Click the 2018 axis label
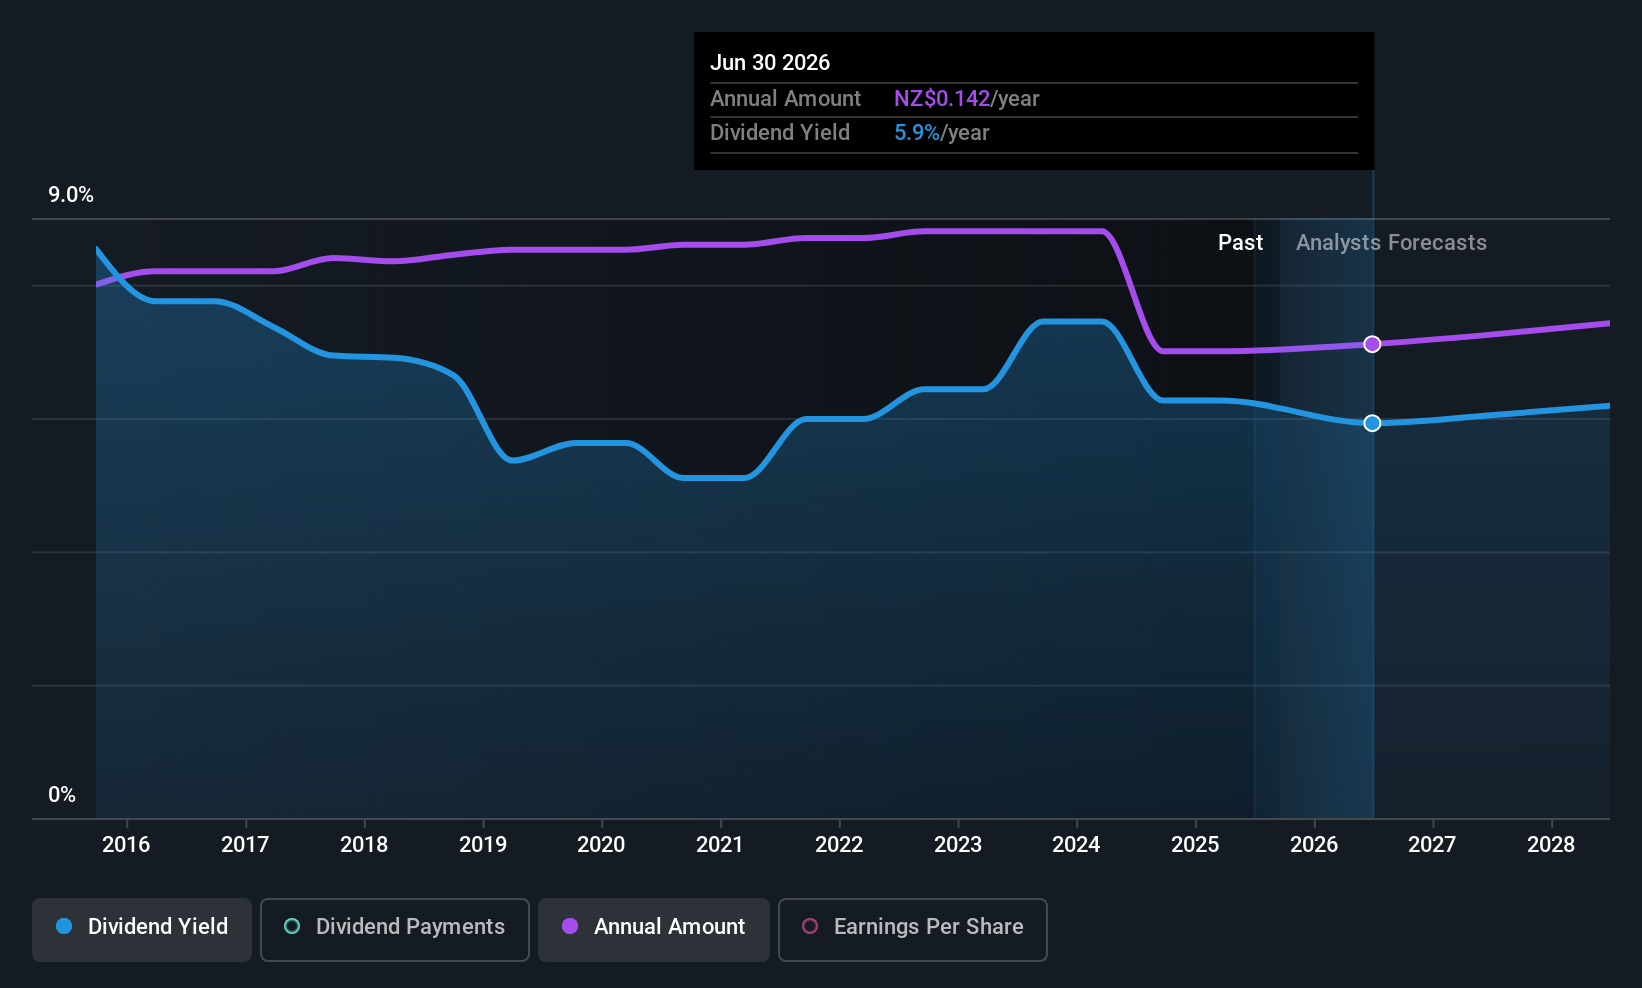1642x988 pixels. click(364, 845)
